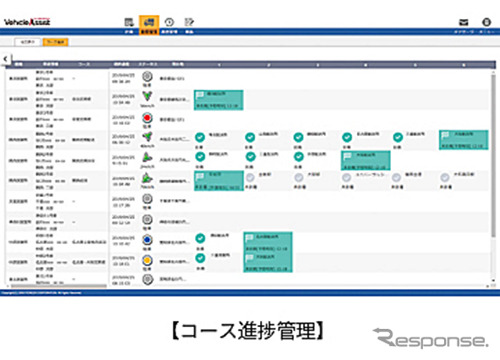Click the third completed checkmark in the five-checkmark row
Image resolution: width=500 pixels, height=360 pixels.
(298, 137)
